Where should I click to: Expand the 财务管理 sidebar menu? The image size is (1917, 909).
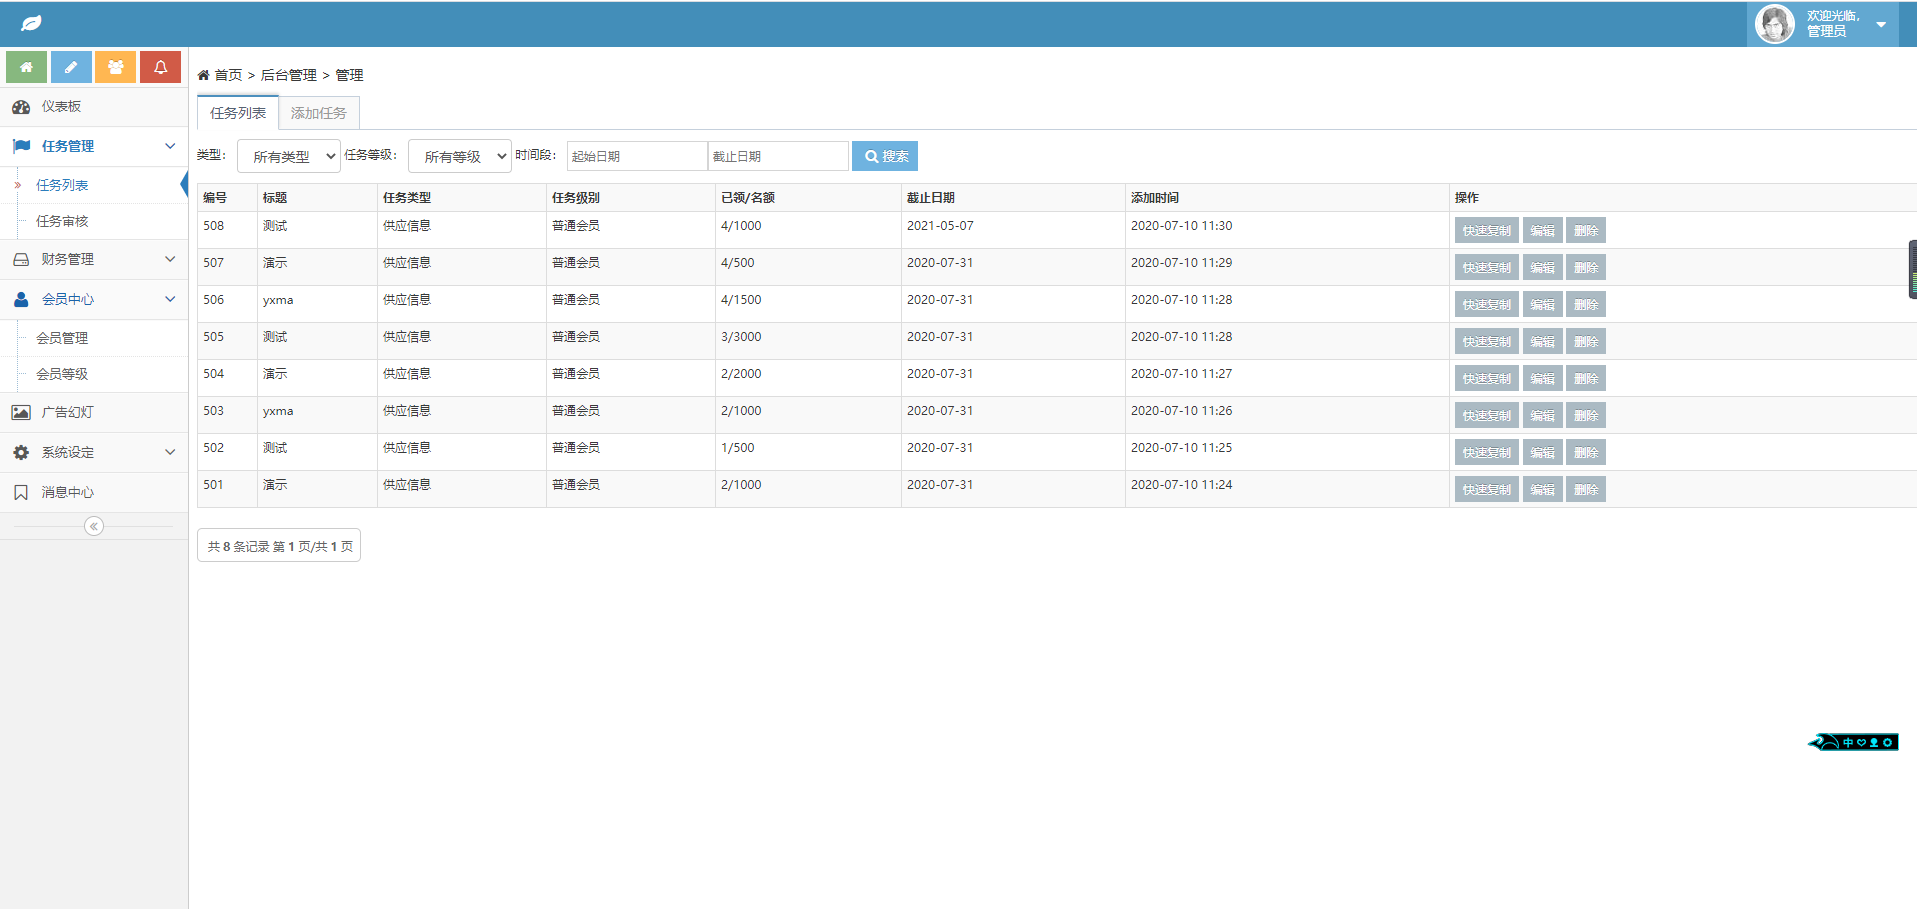click(94, 259)
